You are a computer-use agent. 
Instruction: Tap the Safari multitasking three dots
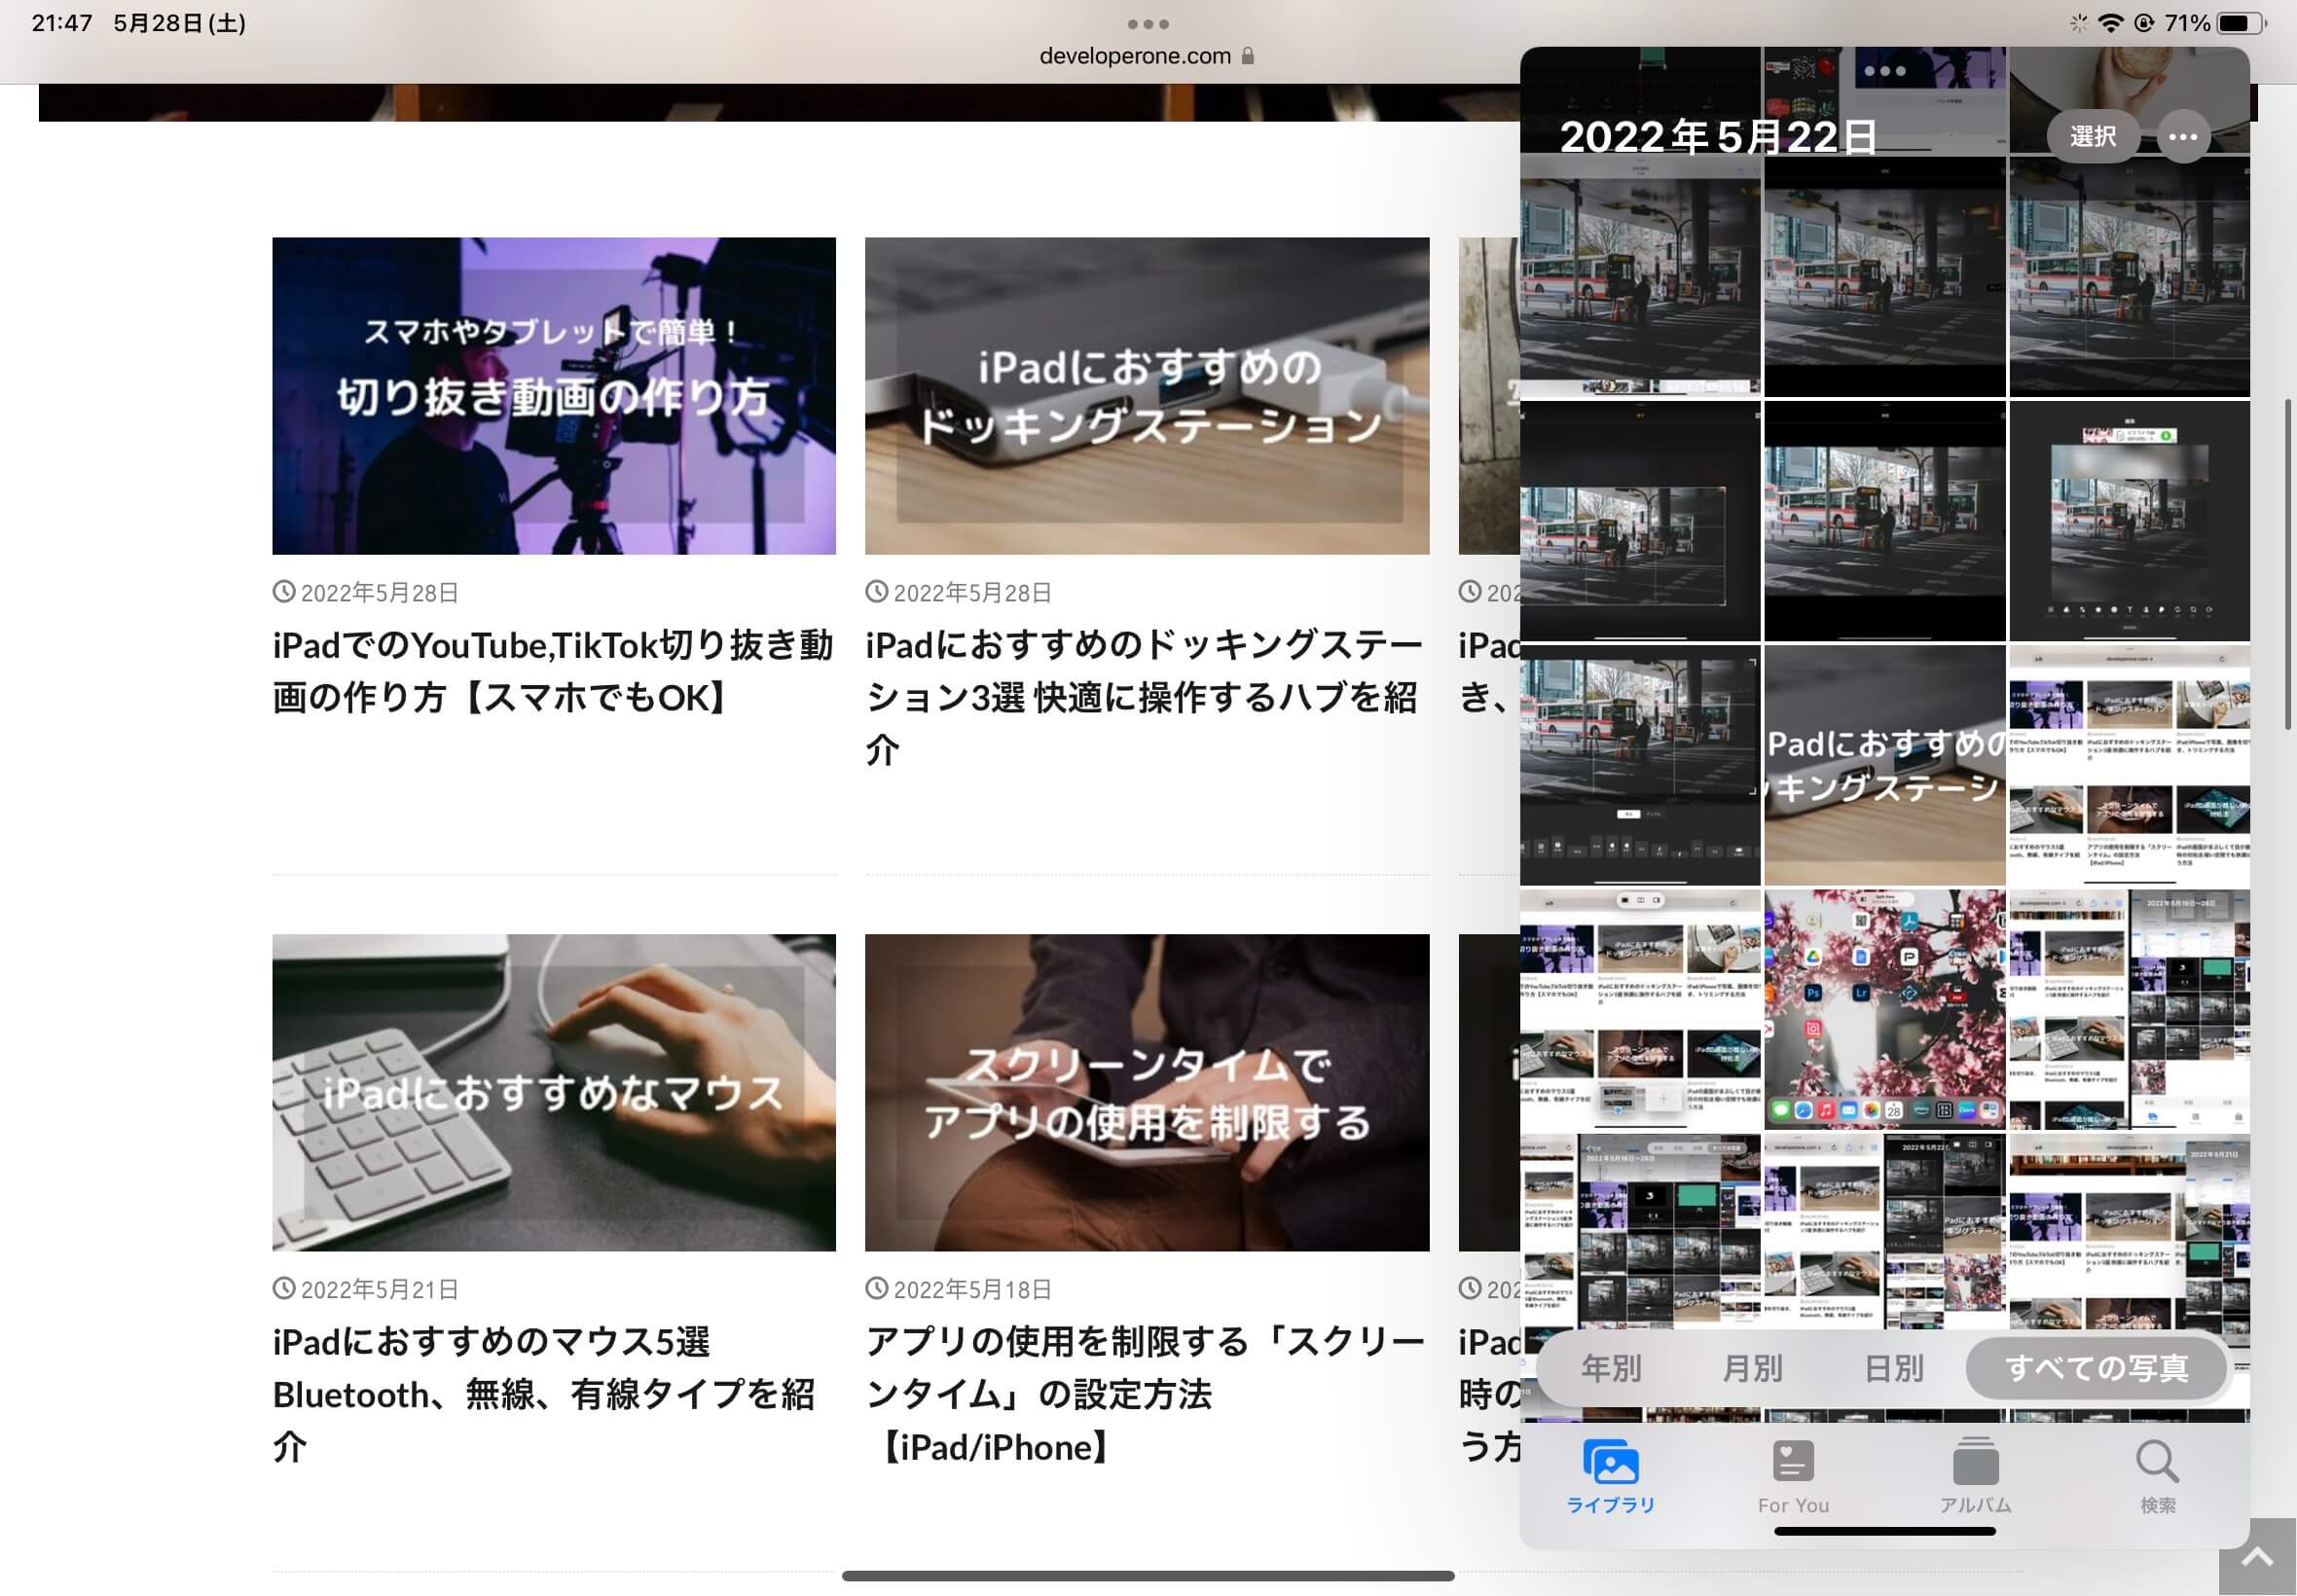tap(1148, 24)
